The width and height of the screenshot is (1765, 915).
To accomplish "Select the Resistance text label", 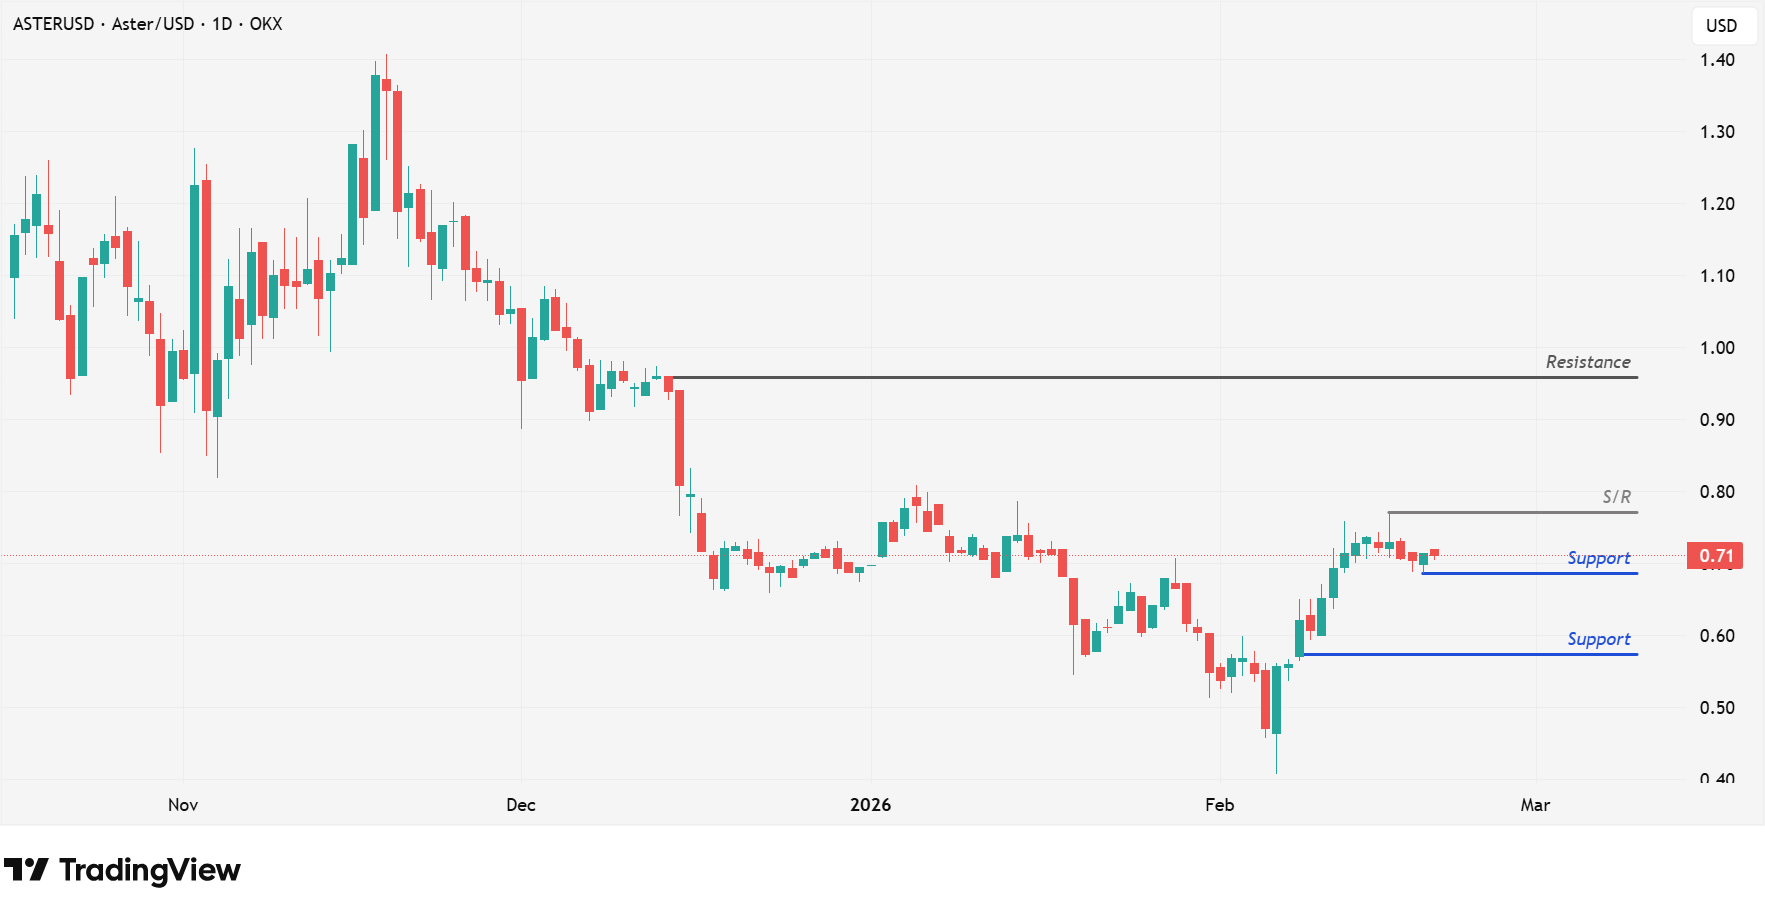I will (1588, 362).
